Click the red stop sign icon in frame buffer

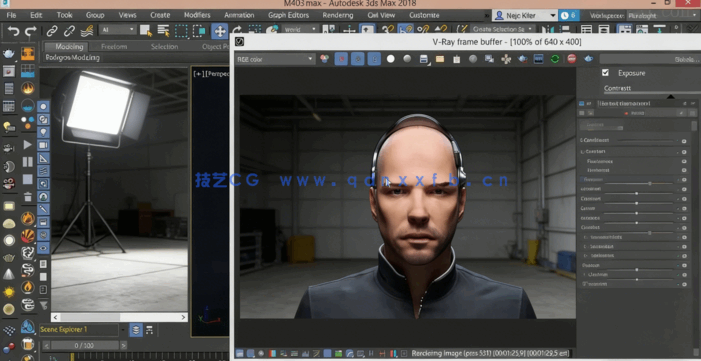click(571, 59)
